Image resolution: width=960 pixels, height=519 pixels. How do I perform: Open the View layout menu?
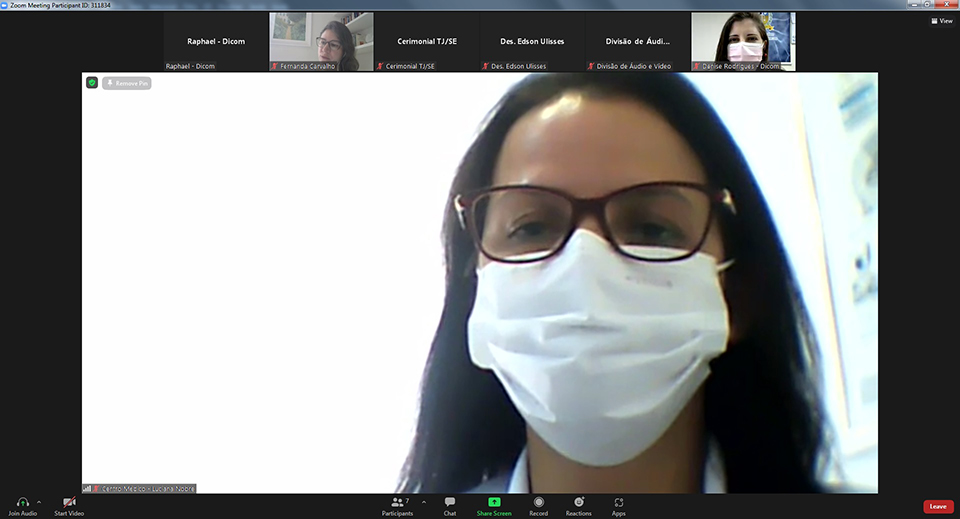click(x=941, y=20)
